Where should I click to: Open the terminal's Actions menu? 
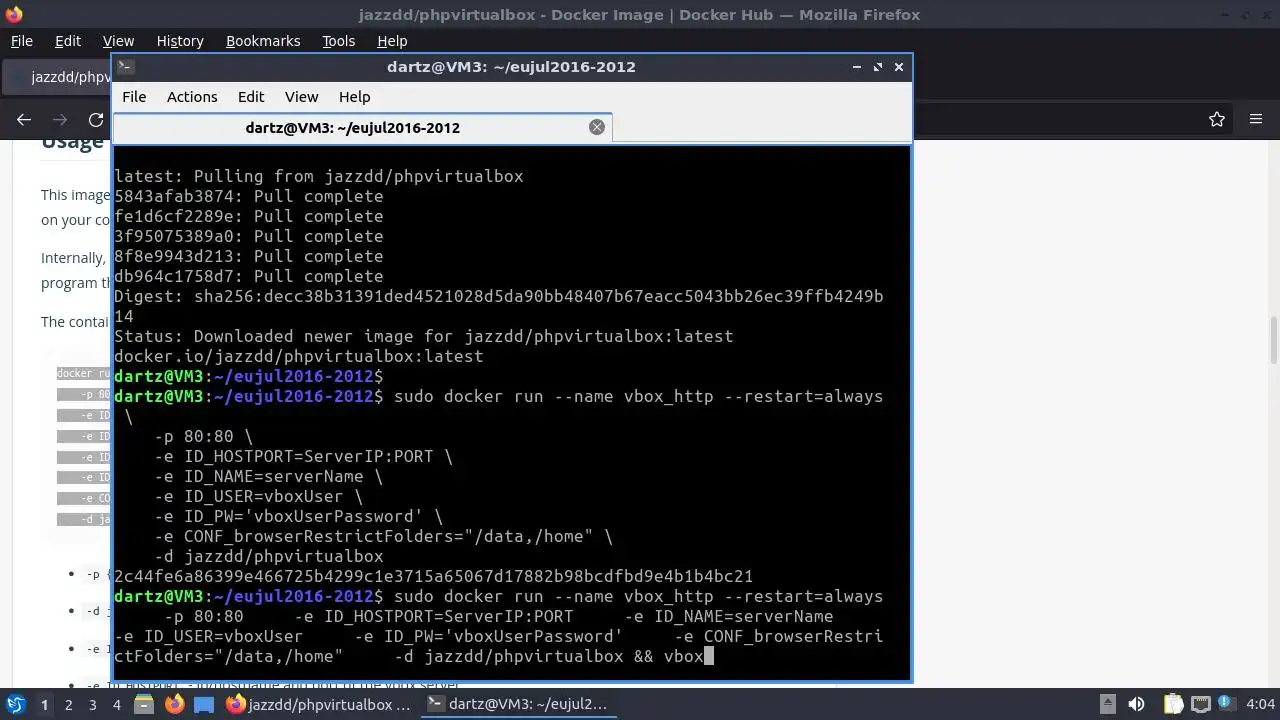pyautogui.click(x=192, y=97)
